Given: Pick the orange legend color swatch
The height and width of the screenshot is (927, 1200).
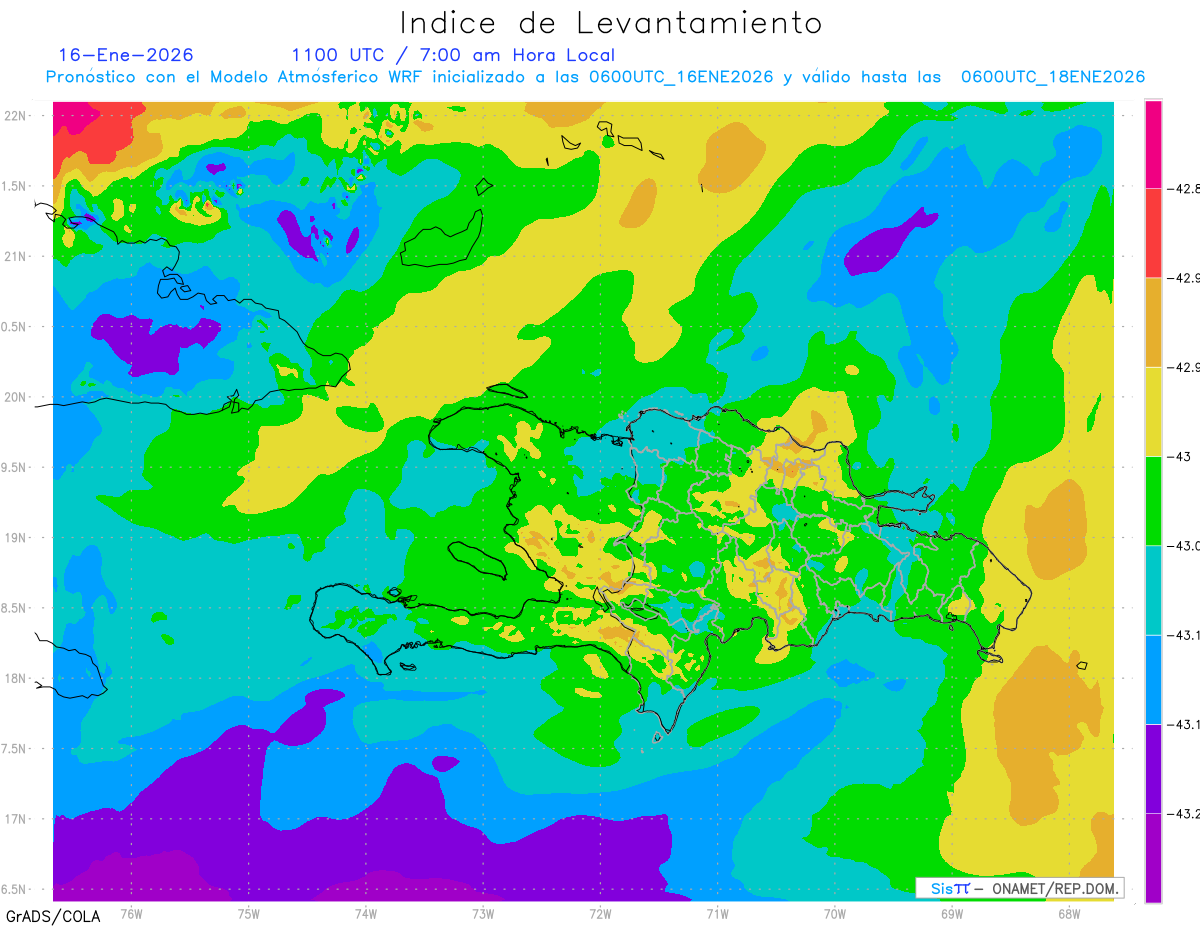Looking at the screenshot, I should point(1153,322).
